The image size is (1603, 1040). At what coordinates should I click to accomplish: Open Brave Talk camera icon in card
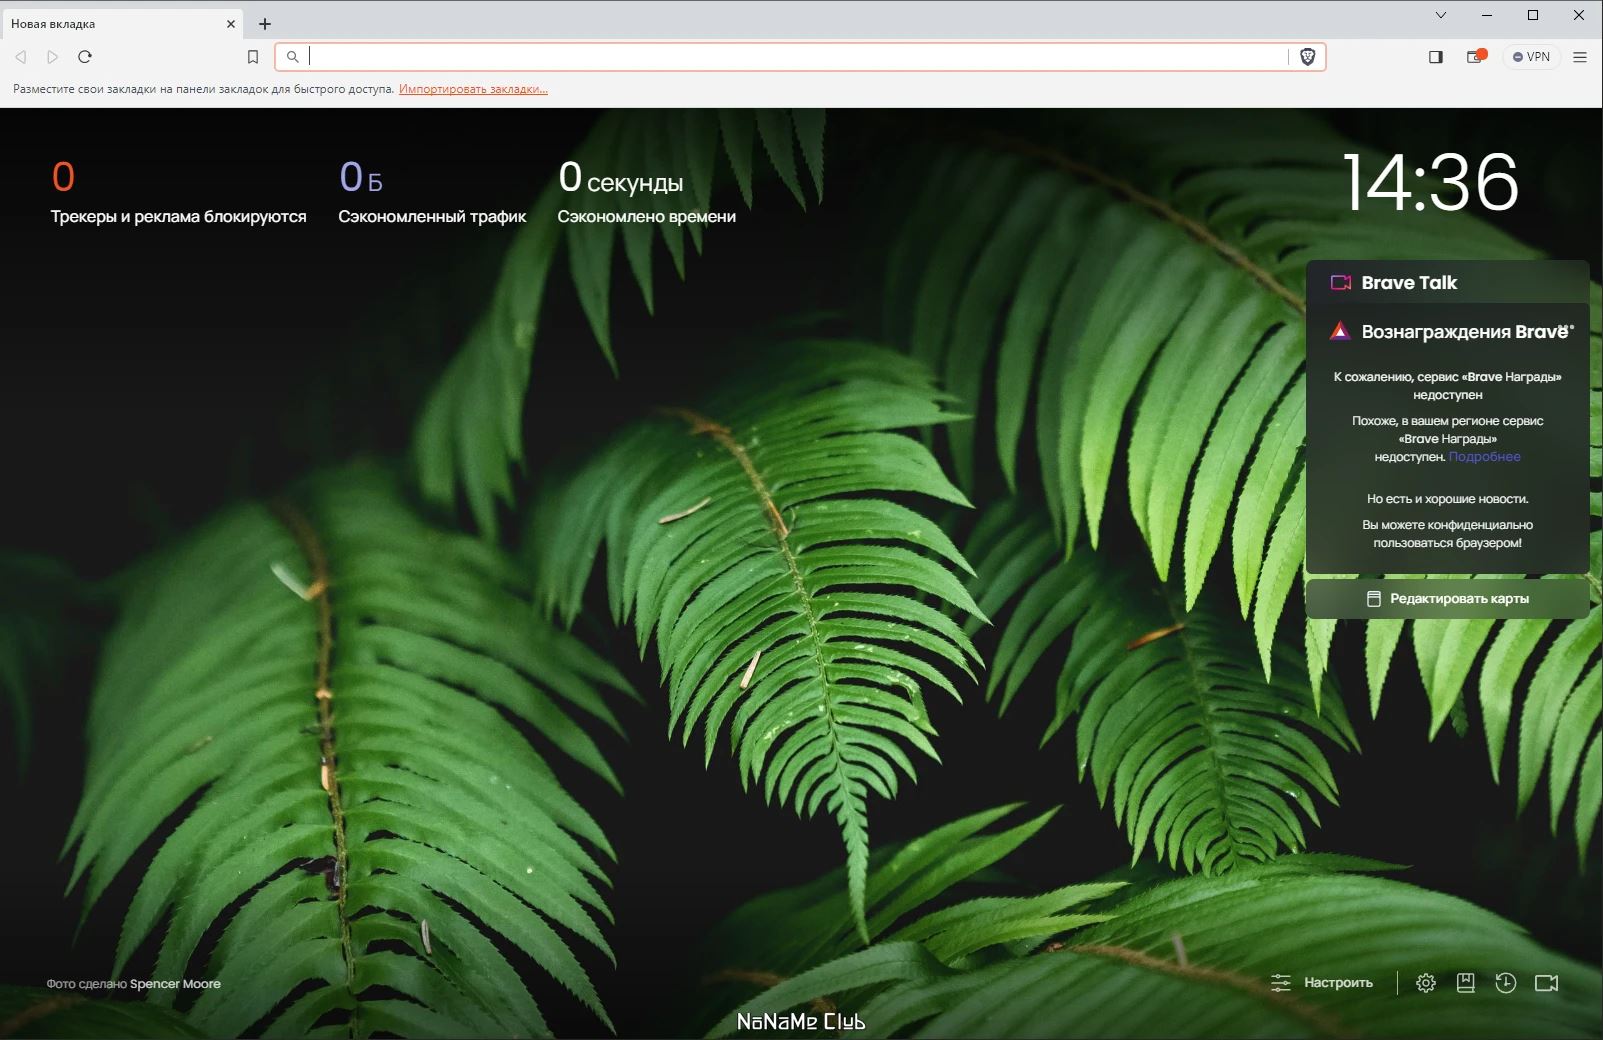click(1341, 283)
